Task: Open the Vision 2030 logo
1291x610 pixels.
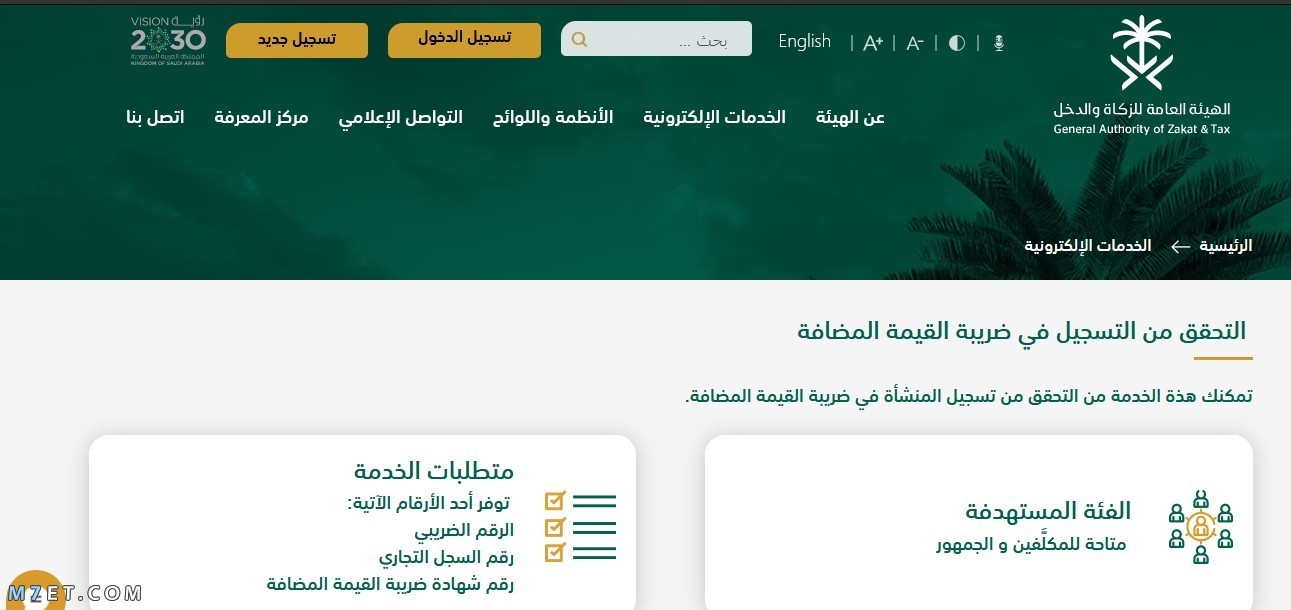Action: (168, 41)
